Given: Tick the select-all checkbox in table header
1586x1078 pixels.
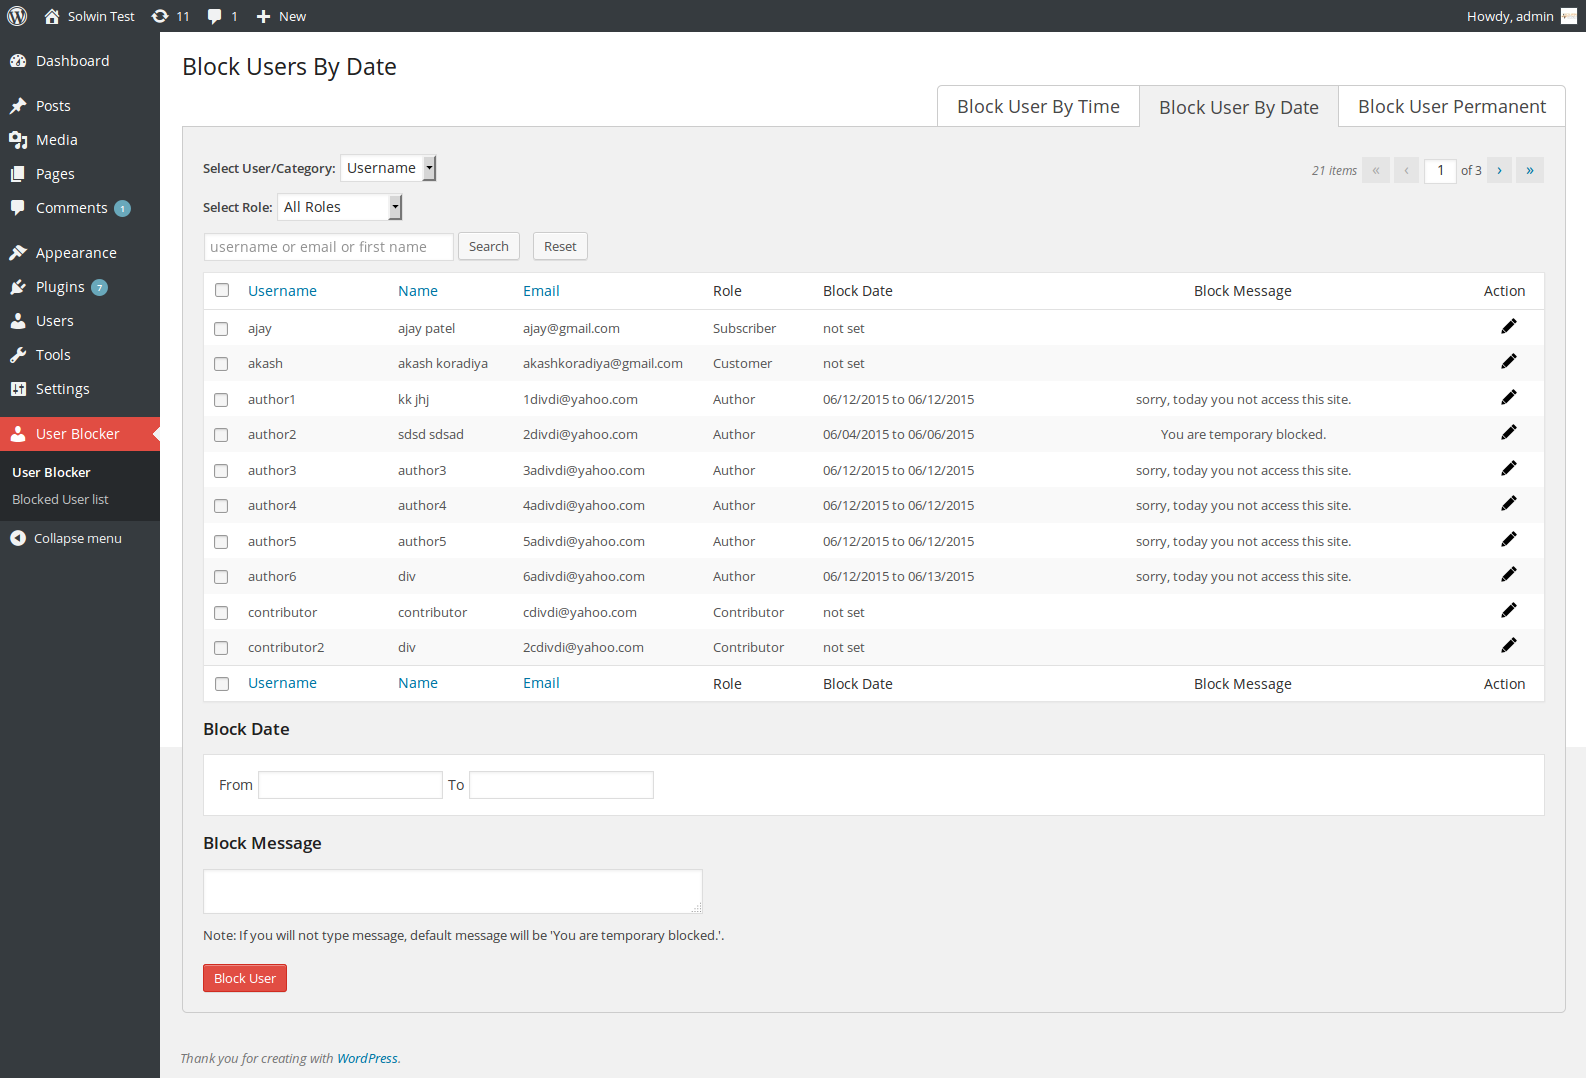Looking at the screenshot, I should pos(222,290).
